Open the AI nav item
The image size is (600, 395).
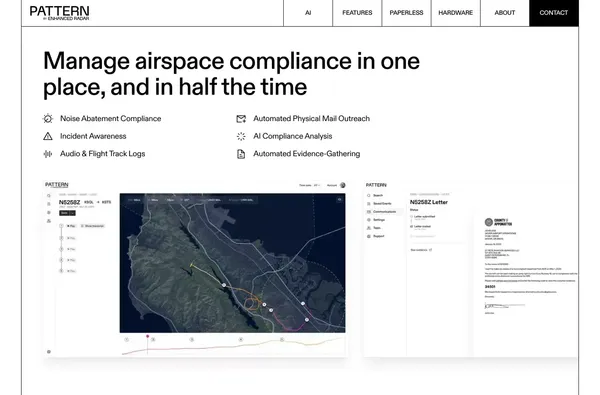[308, 13]
